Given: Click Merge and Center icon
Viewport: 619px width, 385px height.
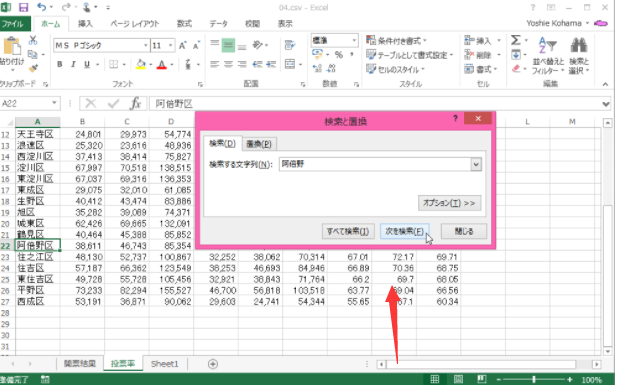Looking at the screenshot, I should 290,64.
